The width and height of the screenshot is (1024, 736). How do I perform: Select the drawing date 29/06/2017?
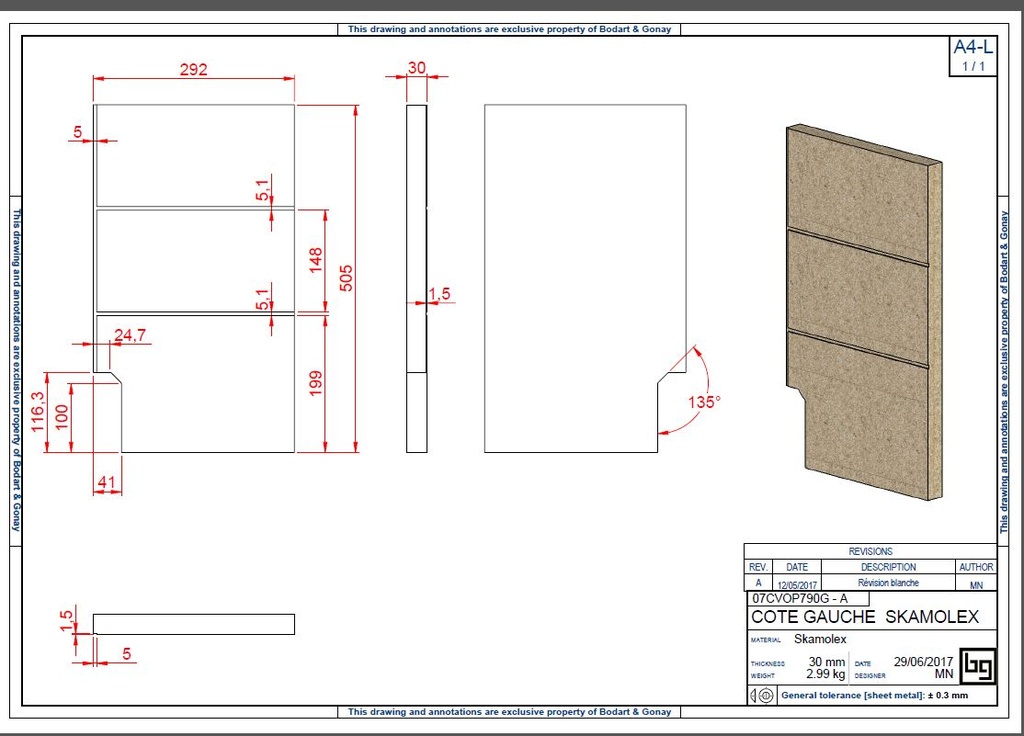[923, 662]
